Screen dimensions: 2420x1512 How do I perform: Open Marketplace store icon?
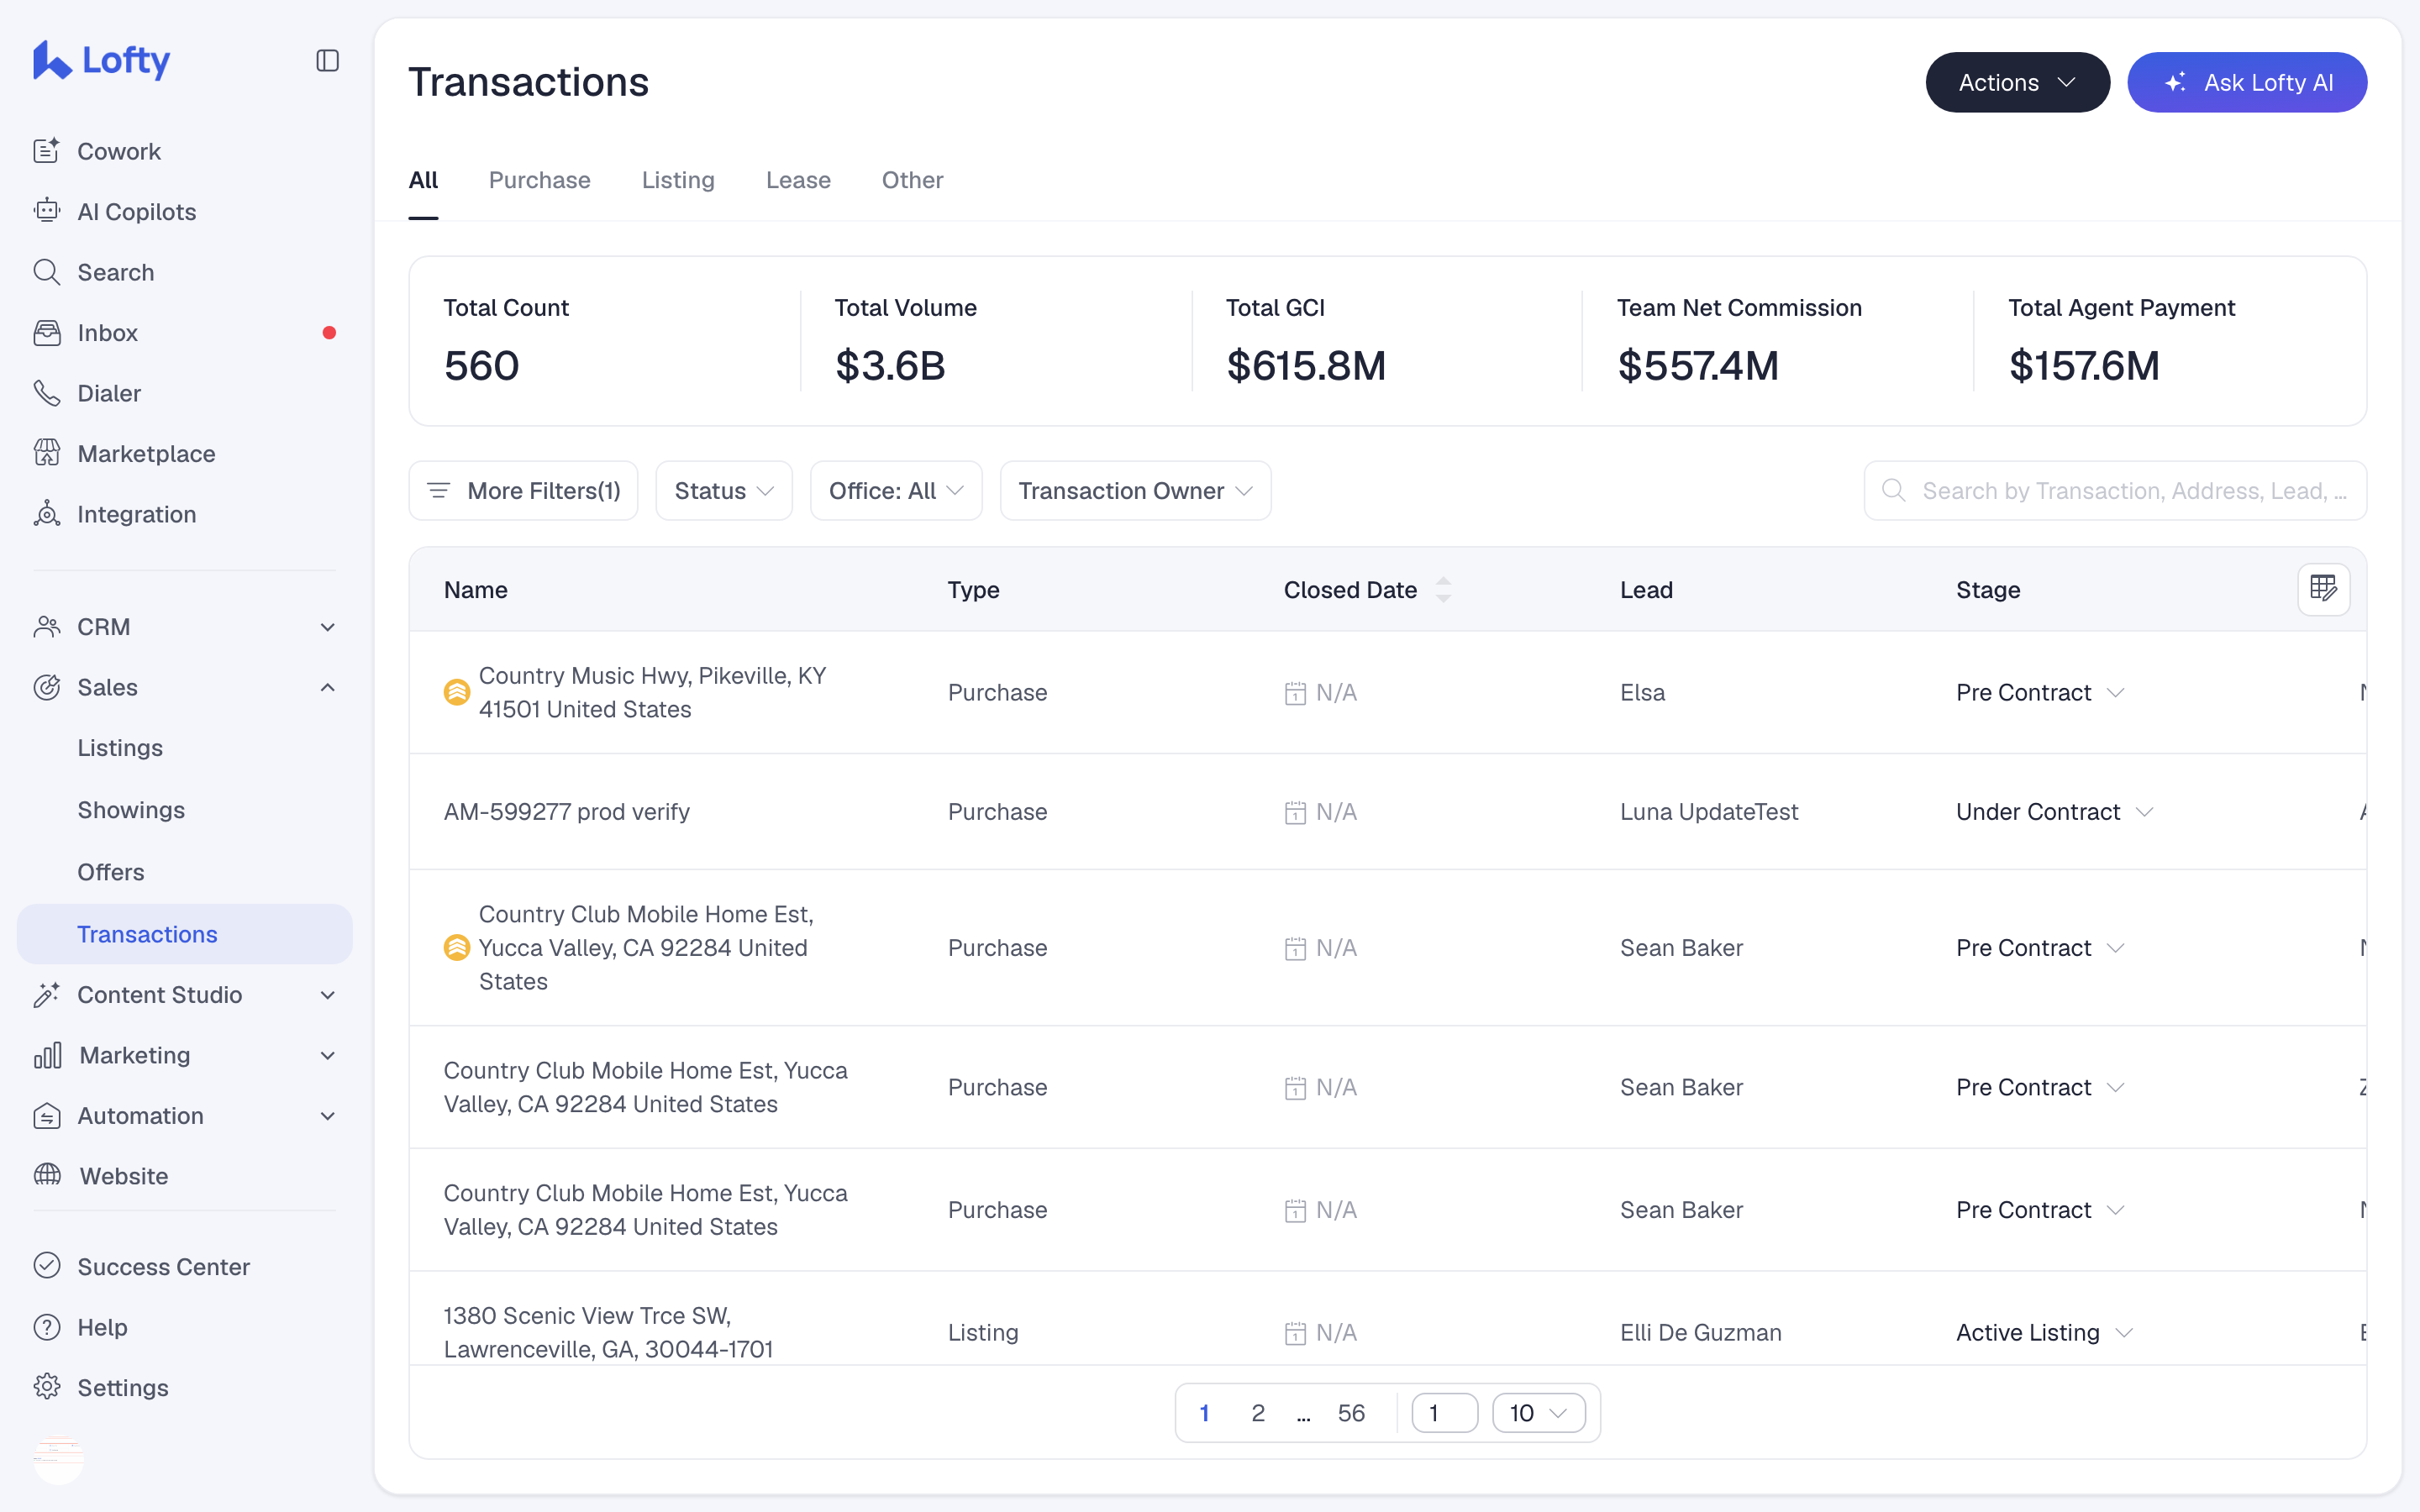[47, 453]
